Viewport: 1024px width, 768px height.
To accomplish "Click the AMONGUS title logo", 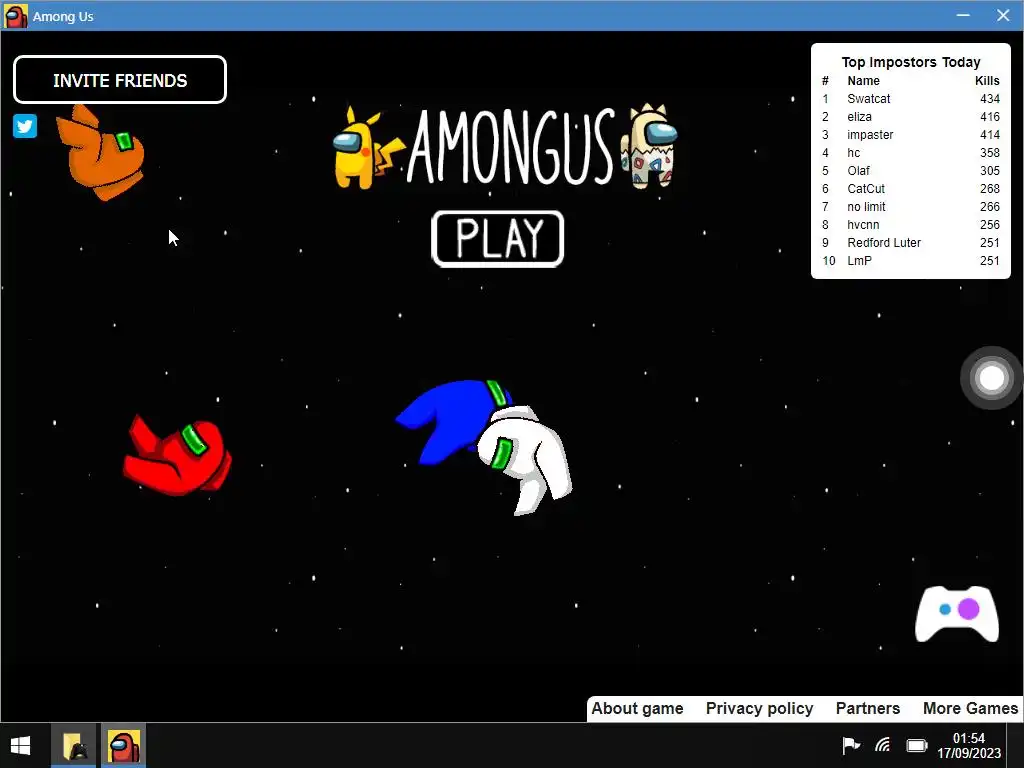I will click(x=511, y=146).
